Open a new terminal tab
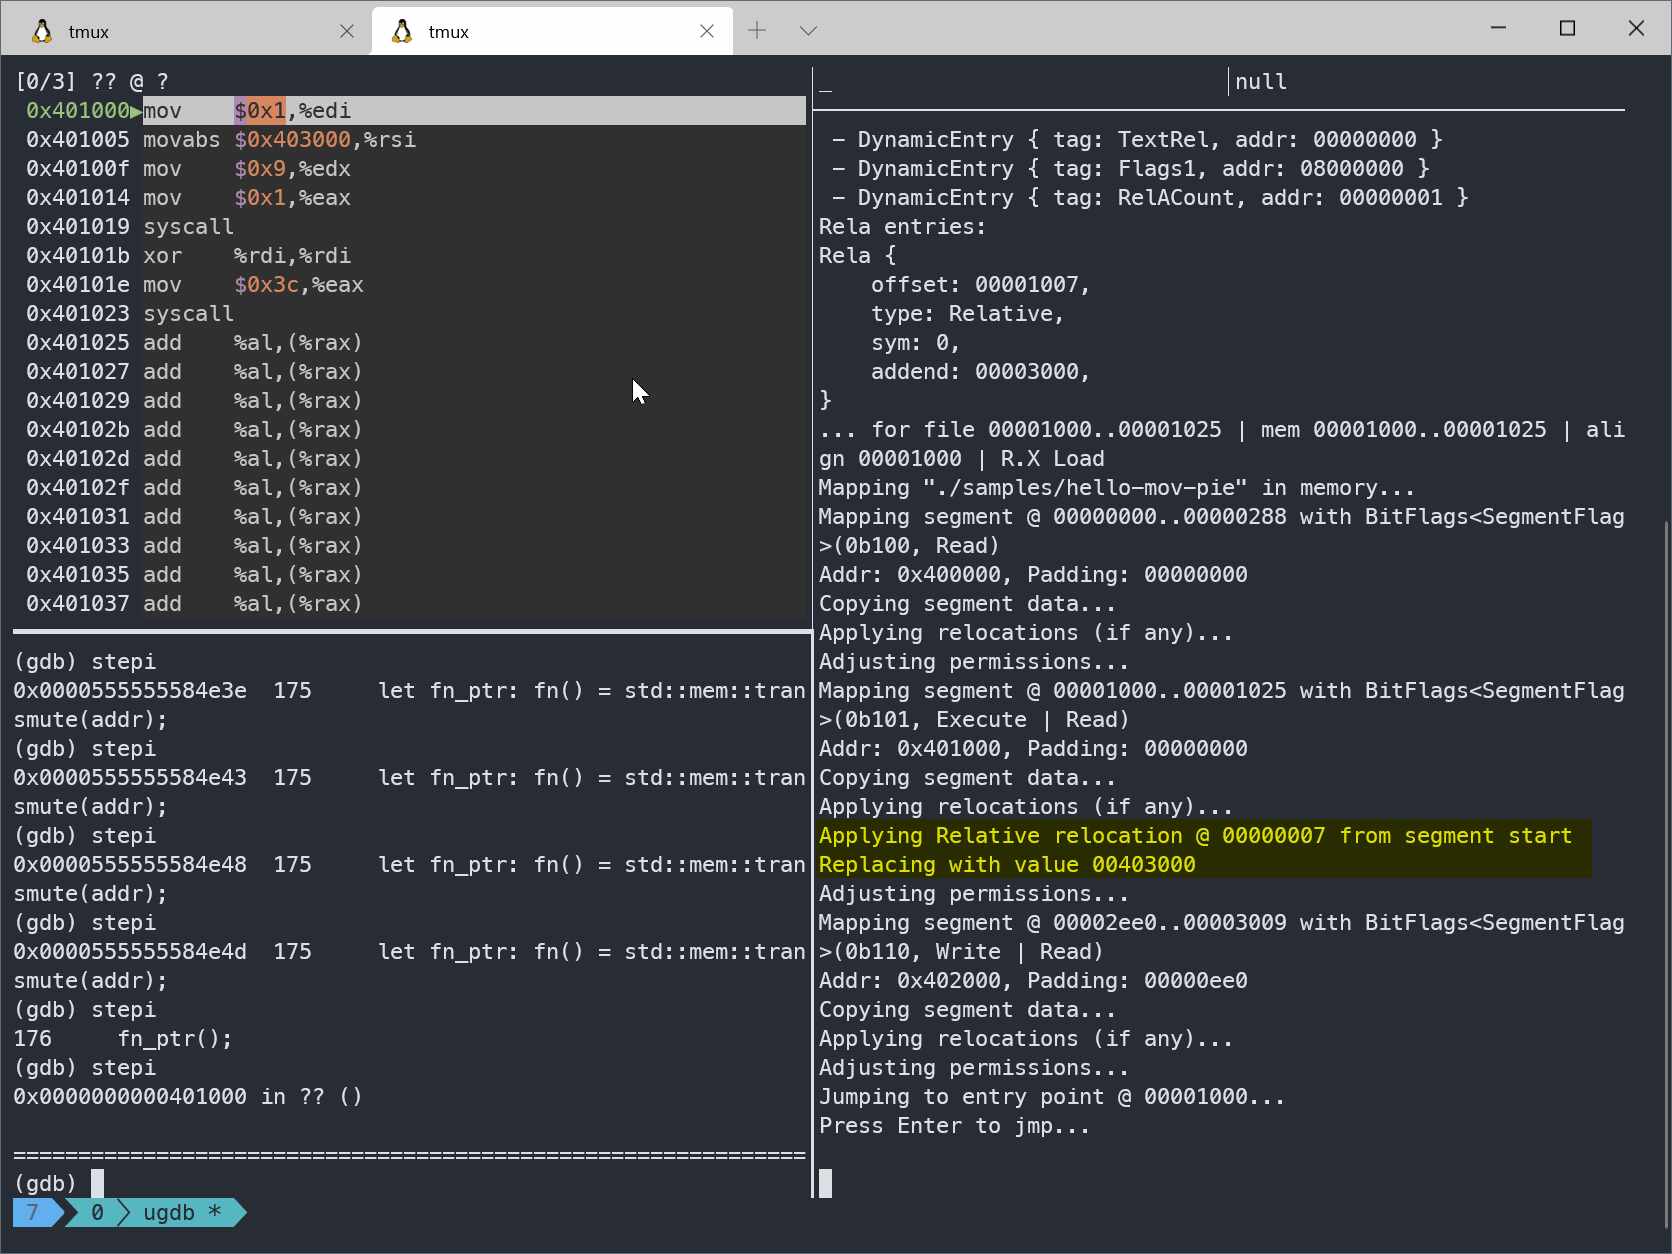Image resolution: width=1672 pixels, height=1254 pixels. pyautogui.click(x=757, y=31)
